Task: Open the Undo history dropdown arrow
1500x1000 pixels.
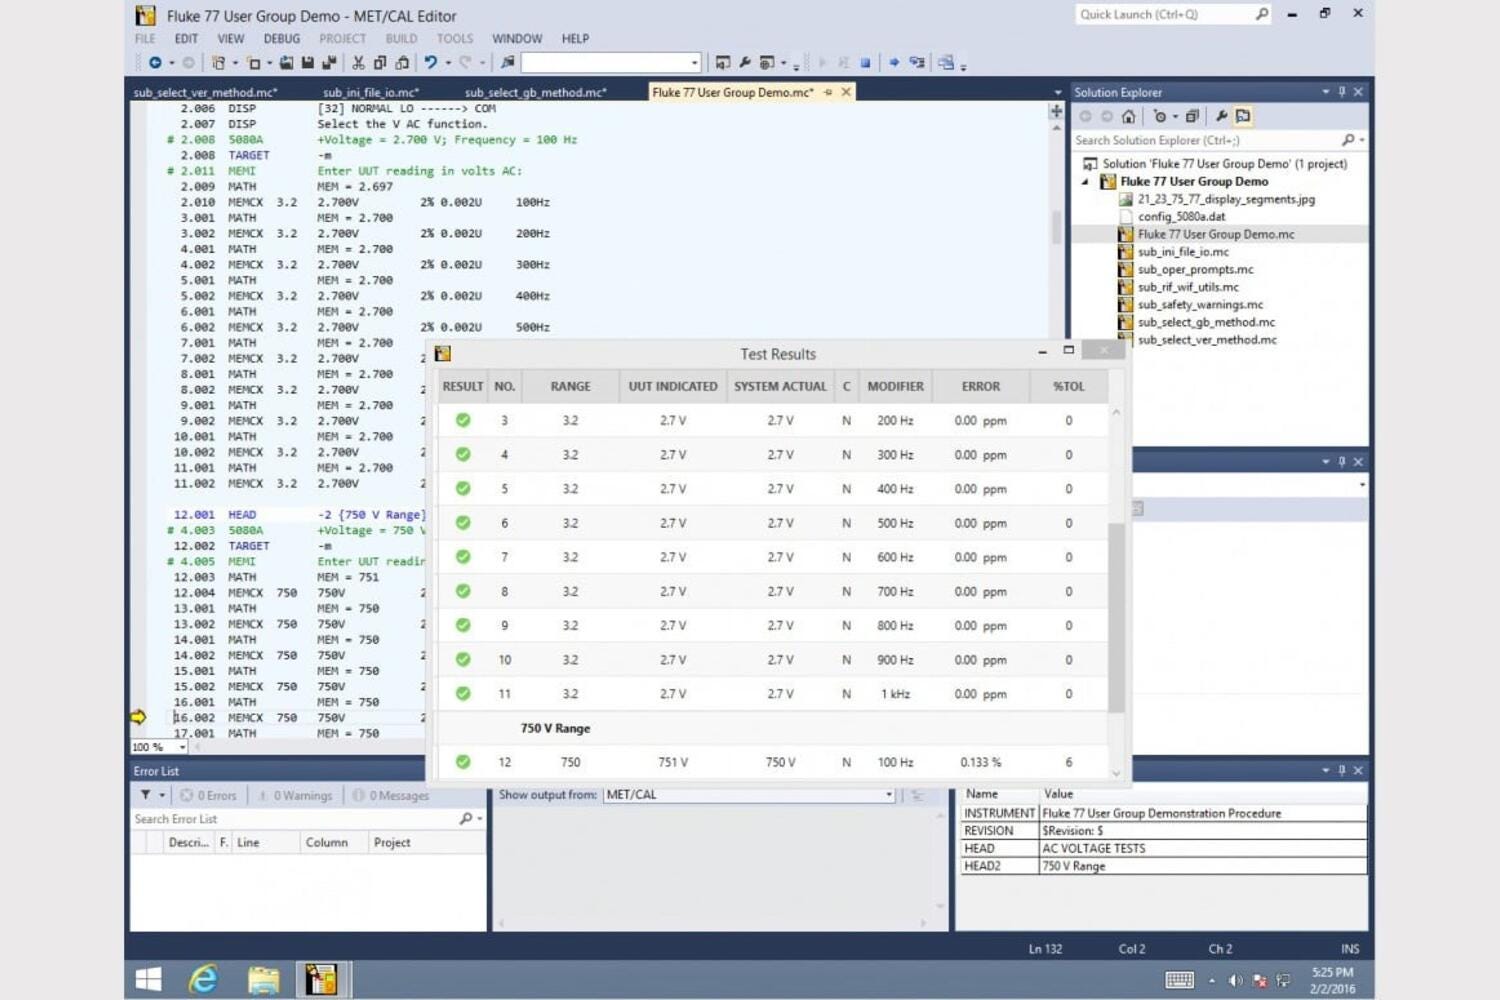Action: pos(447,63)
